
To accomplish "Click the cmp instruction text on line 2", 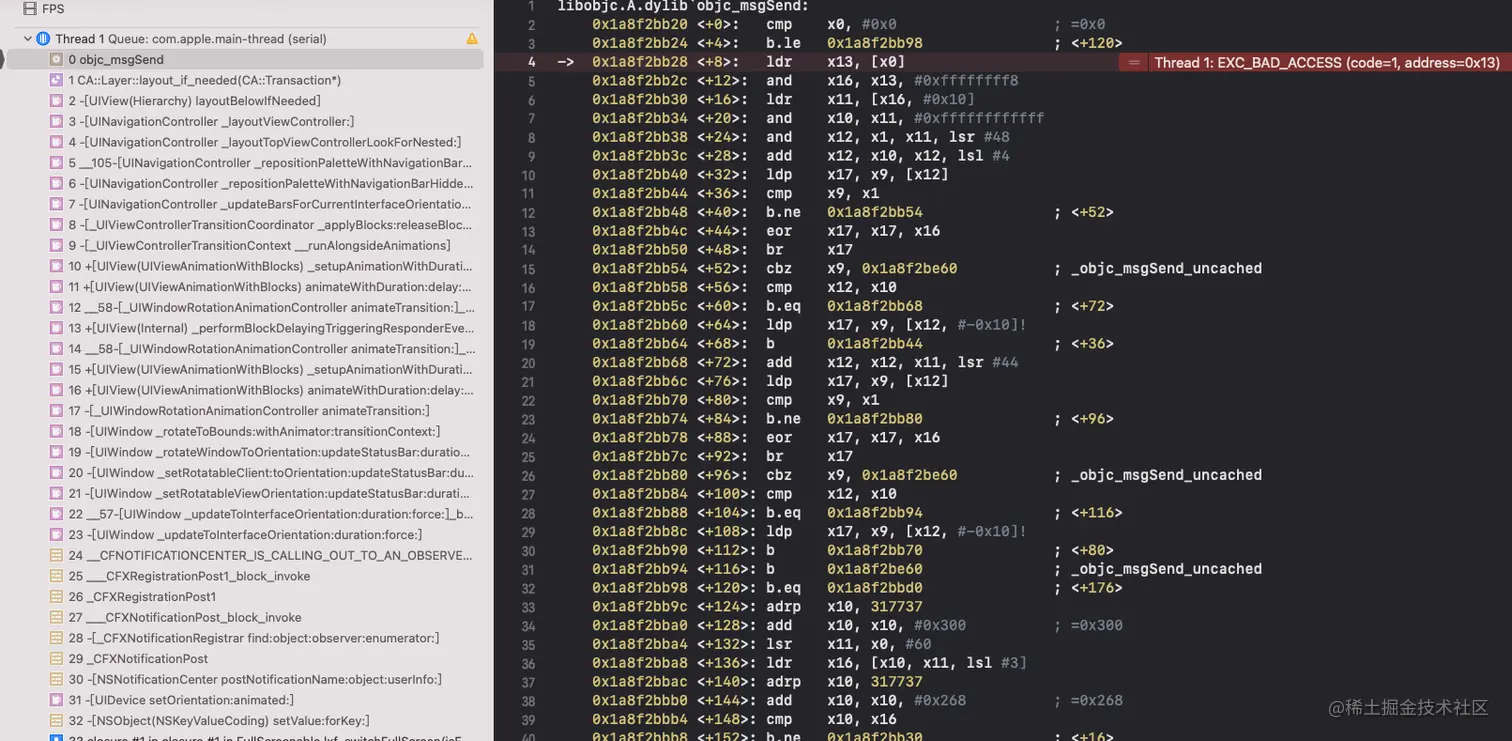I will pos(779,24).
